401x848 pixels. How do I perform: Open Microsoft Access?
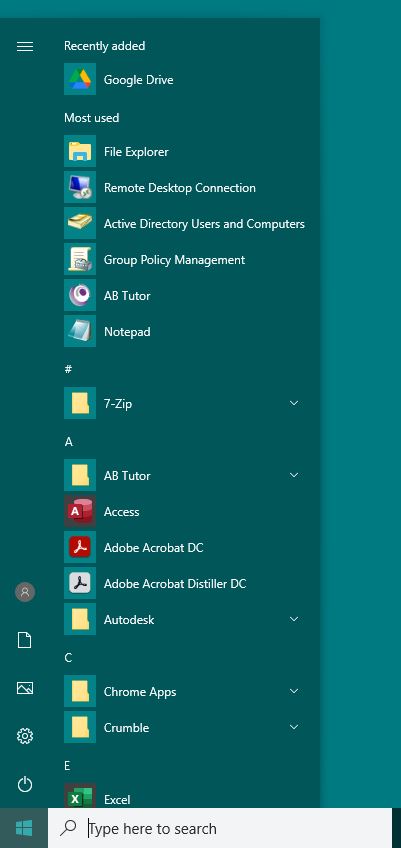coord(184,512)
